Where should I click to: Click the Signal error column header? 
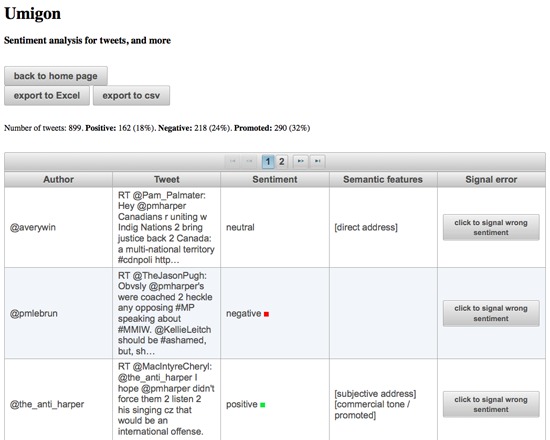coord(491,179)
